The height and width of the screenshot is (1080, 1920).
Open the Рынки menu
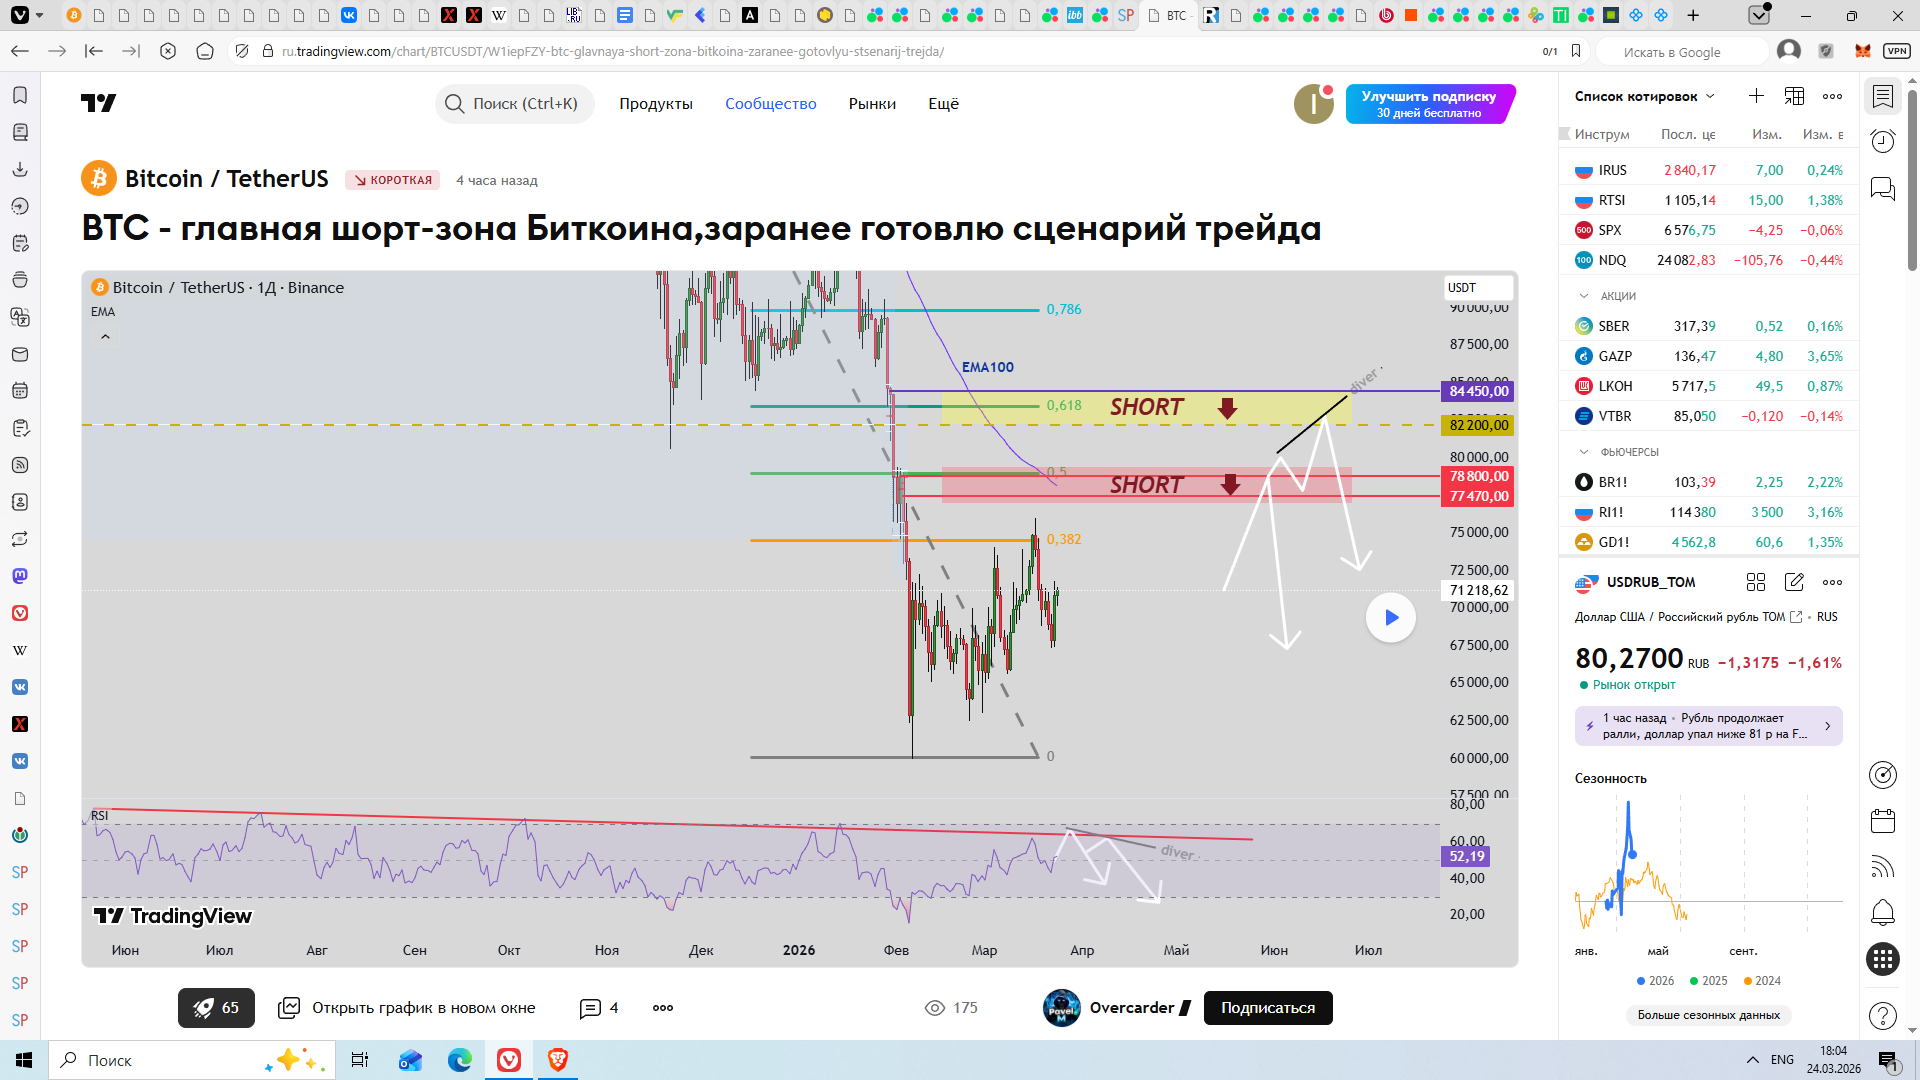click(872, 104)
